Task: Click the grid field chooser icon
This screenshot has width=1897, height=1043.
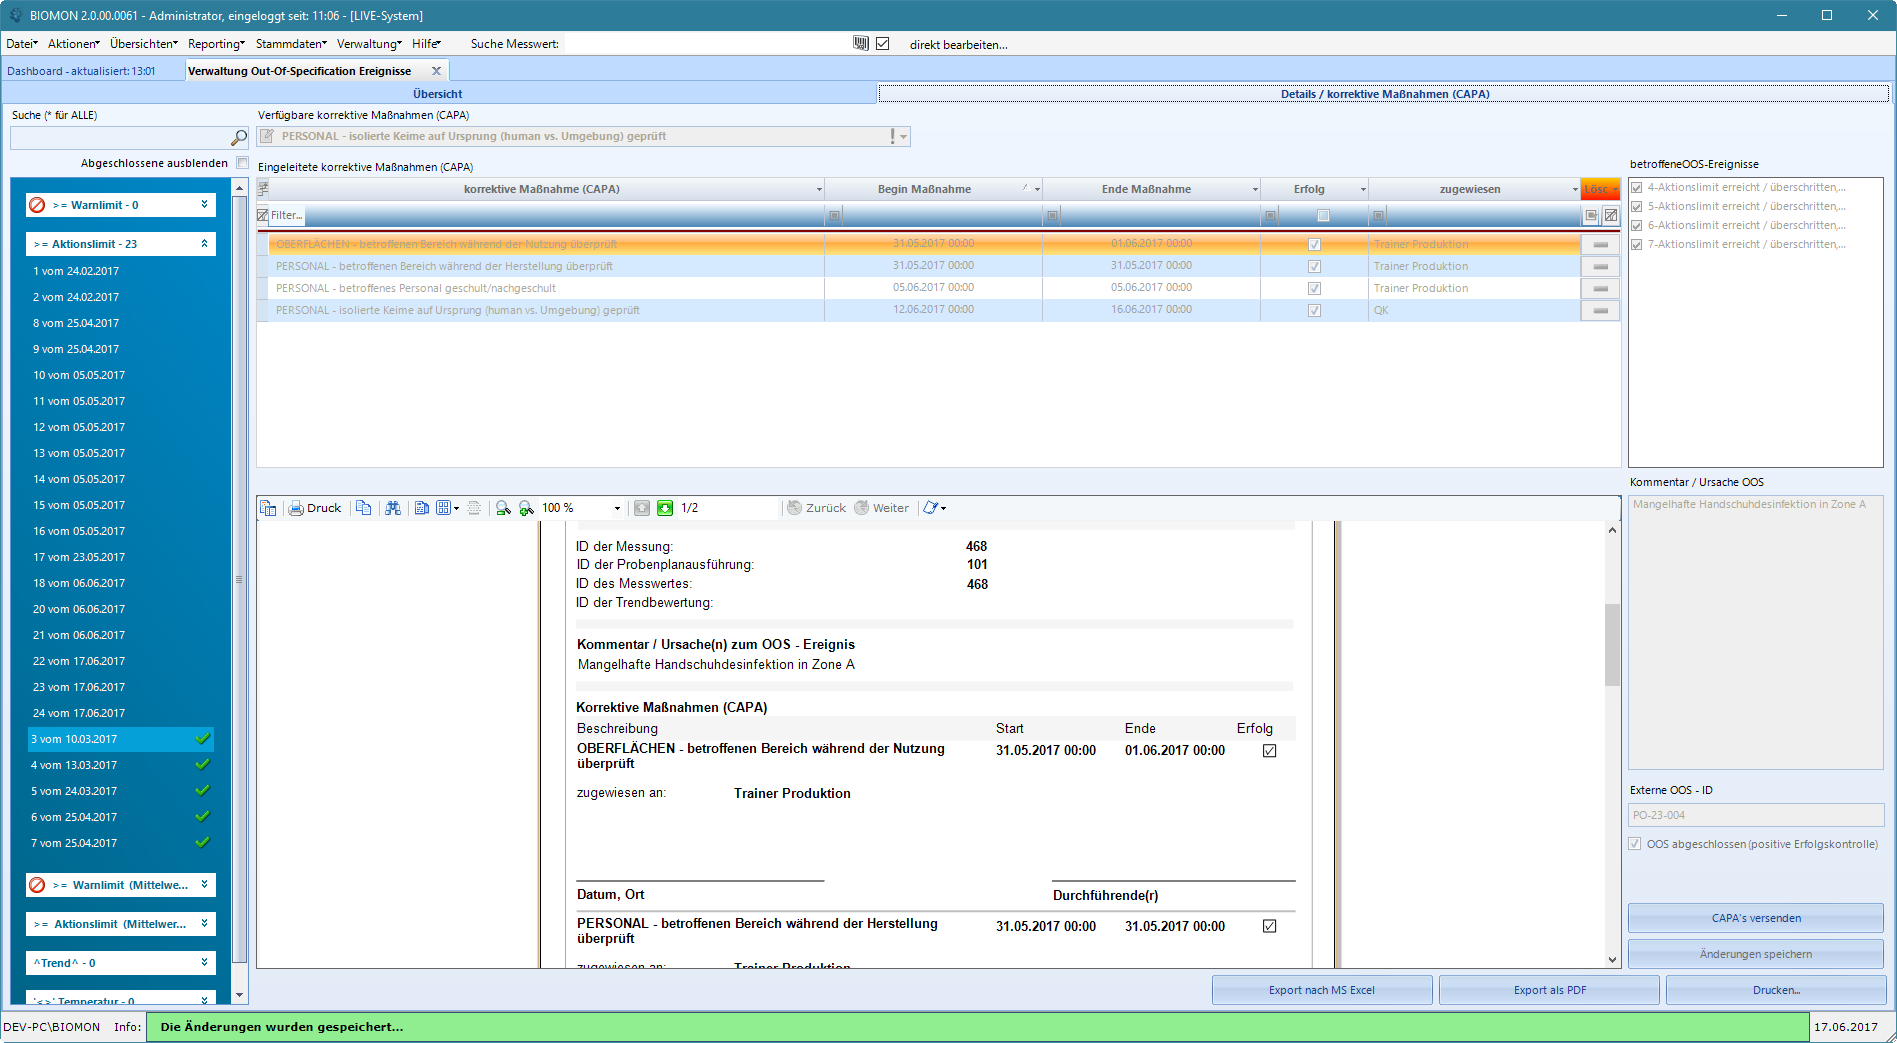Action: pos(263,188)
